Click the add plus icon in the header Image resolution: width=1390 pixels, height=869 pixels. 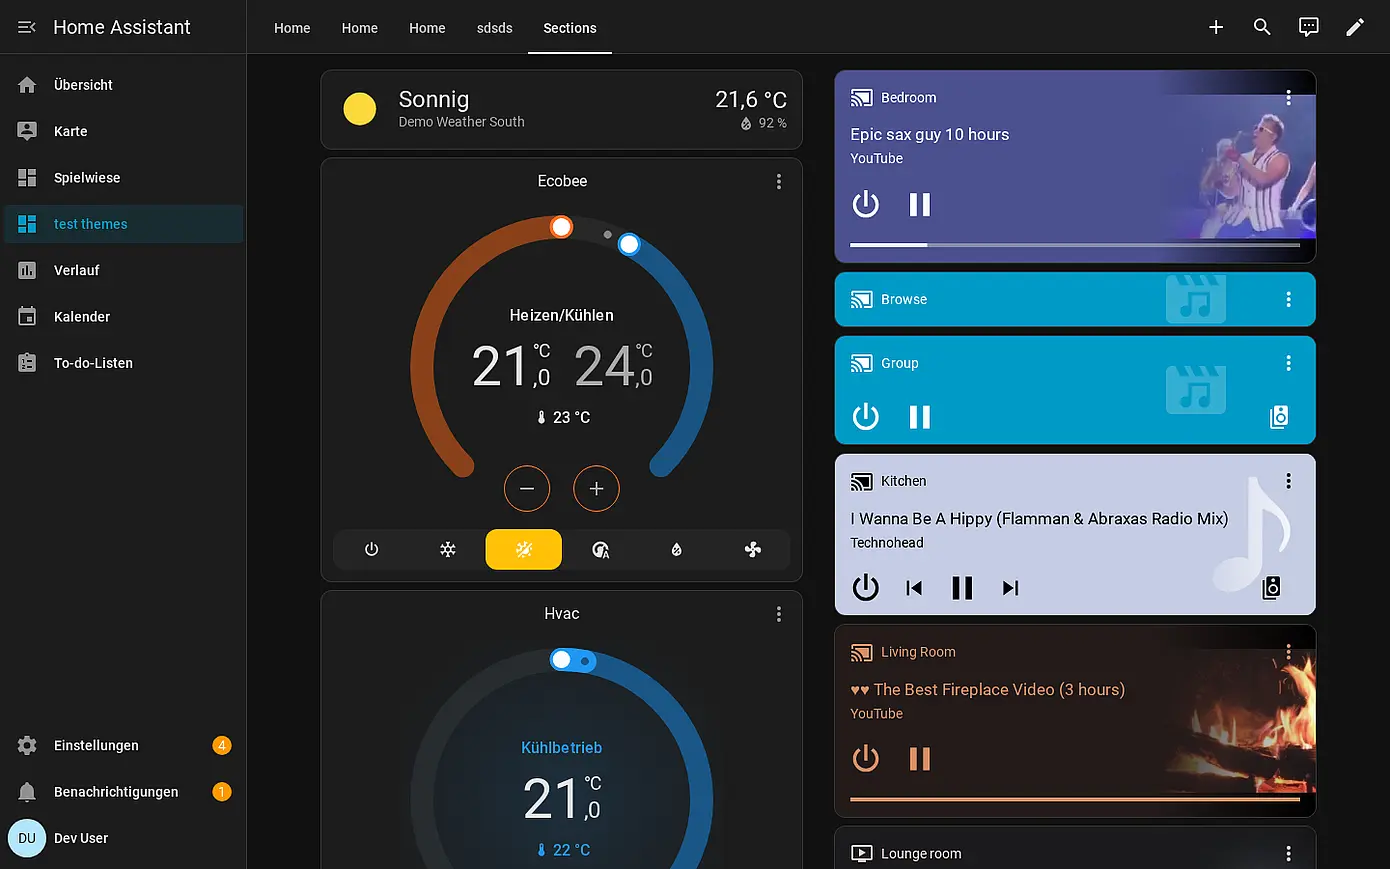(x=1216, y=27)
